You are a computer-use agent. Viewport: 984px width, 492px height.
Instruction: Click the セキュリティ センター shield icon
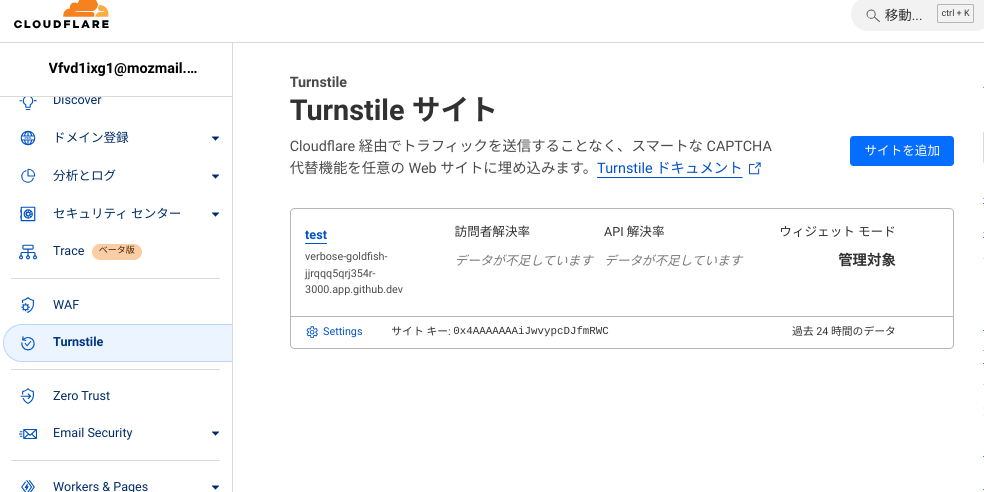(28, 214)
